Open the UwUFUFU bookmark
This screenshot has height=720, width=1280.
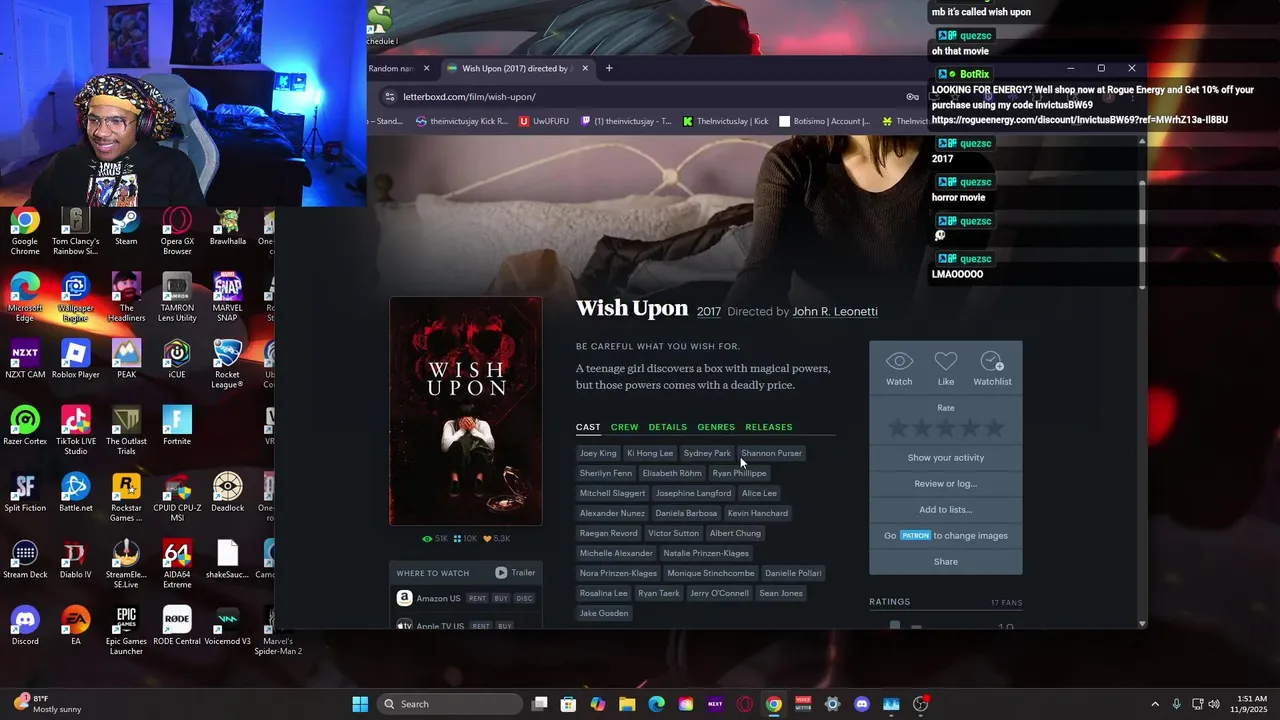[x=544, y=121]
